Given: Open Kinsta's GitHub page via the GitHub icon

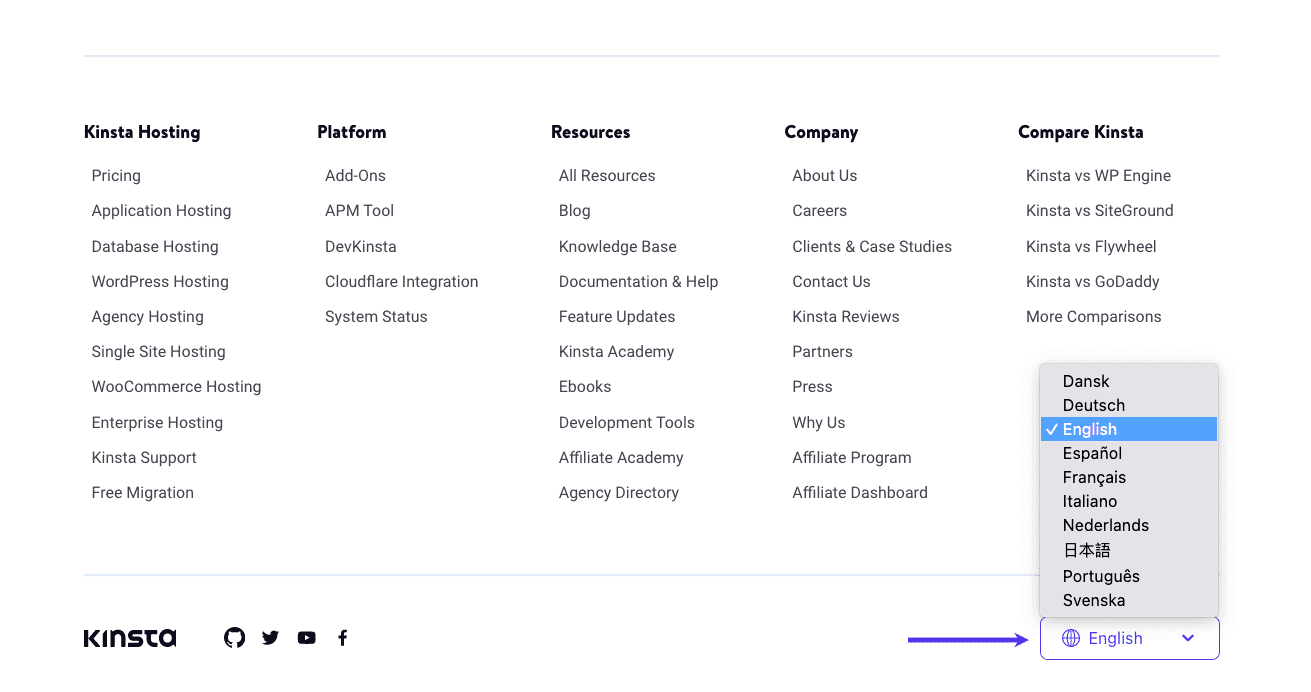Looking at the screenshot, I should [234, 637].
